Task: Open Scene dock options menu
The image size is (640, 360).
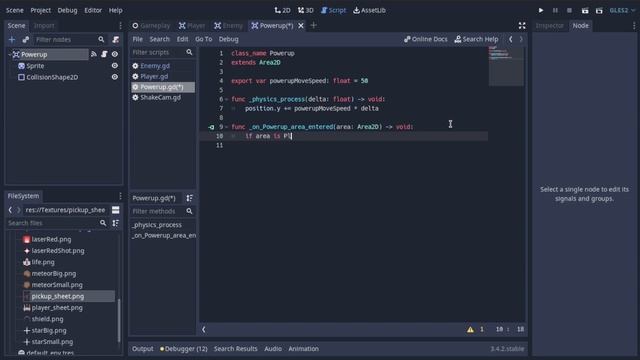Action: tap(120, 26)
